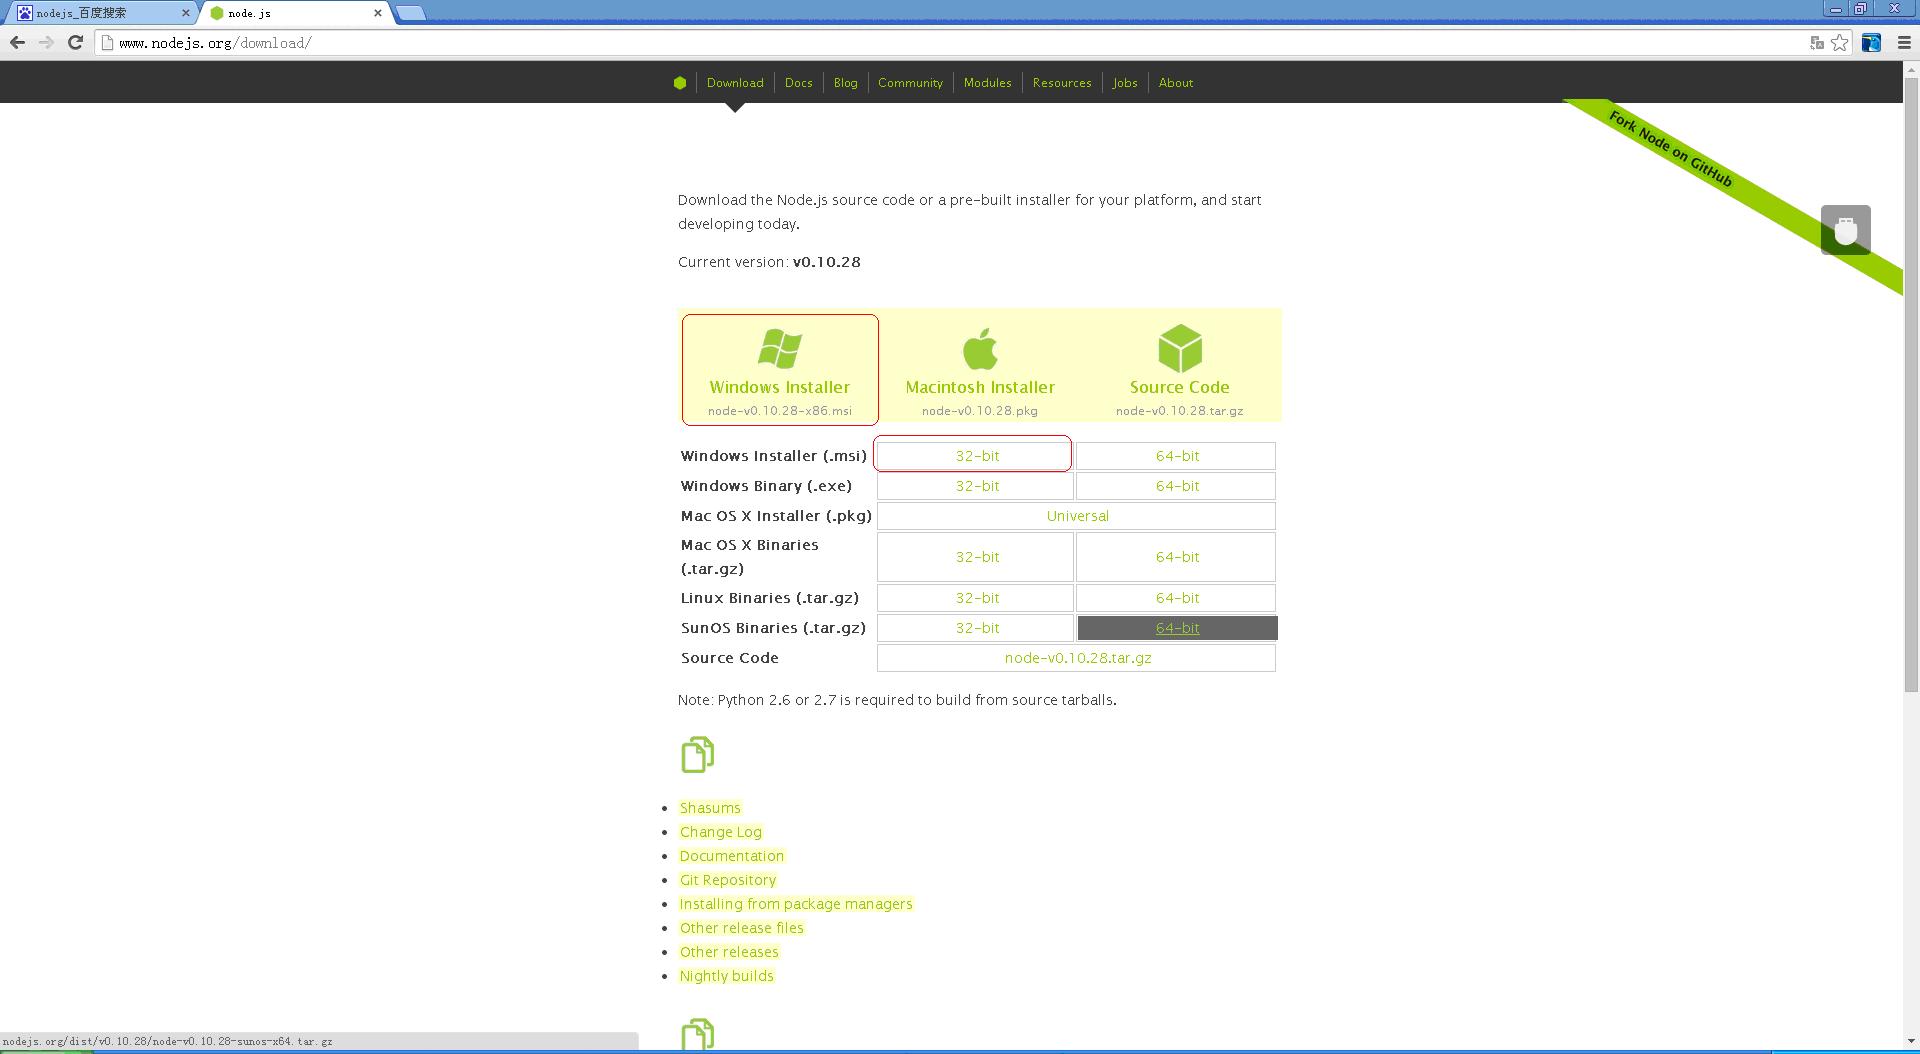Download Mac OS X Installer Universal
Image resolution: width=1920 pixels, height=1054 pixels.
[x=1077, y=516]
